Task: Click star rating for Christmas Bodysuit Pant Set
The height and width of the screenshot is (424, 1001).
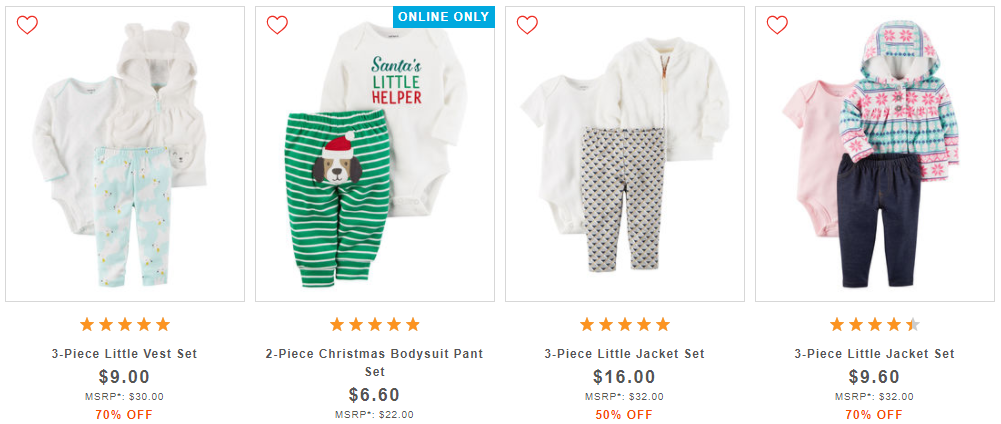Action: [375, 324]
